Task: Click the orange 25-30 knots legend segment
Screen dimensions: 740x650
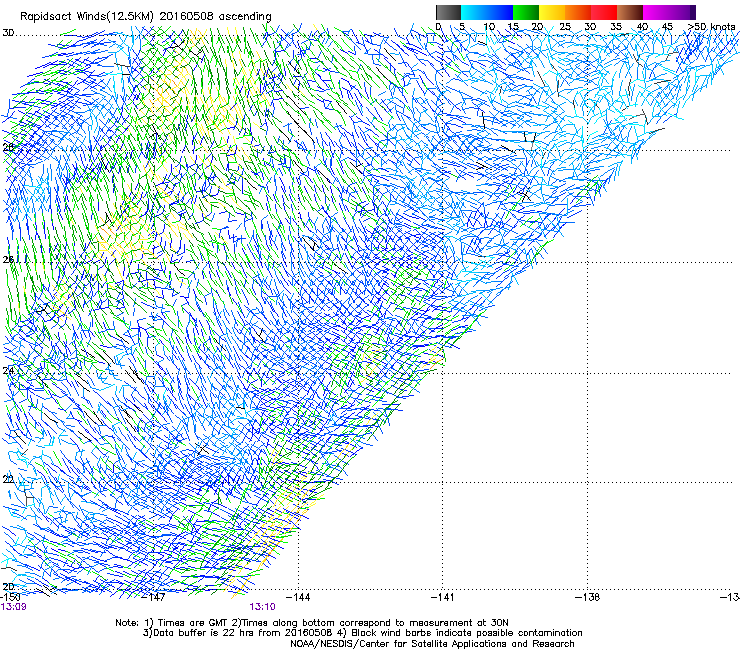Action: click(x=578, y=12)
